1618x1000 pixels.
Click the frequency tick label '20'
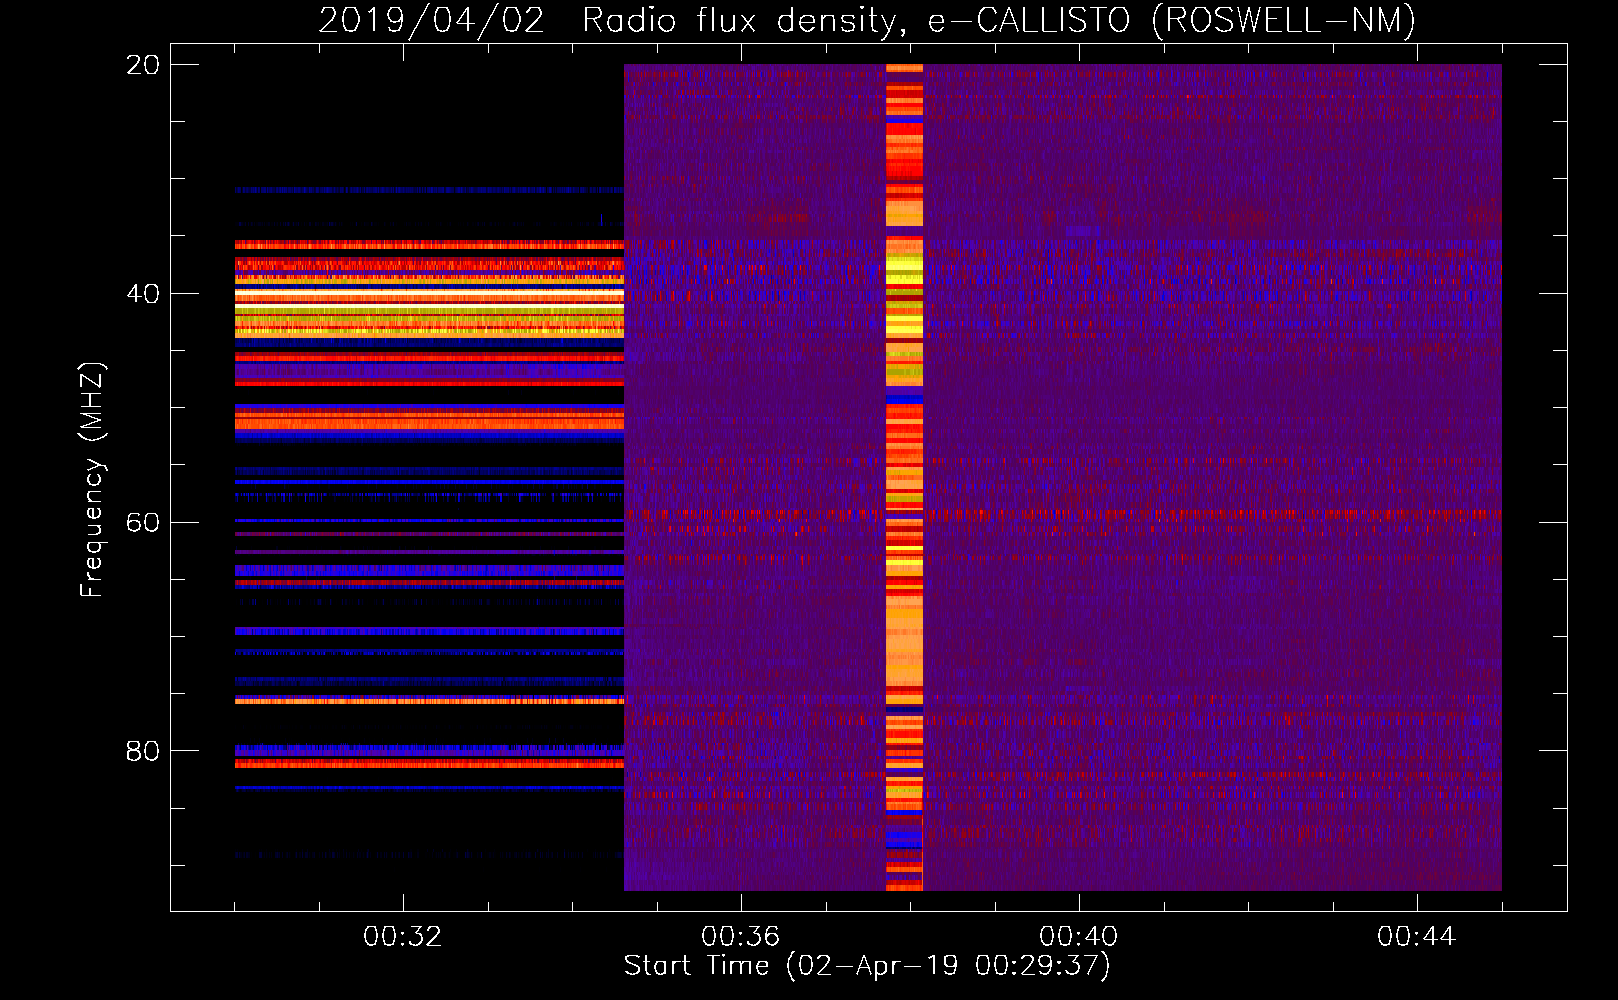click(x=143, y=65)
